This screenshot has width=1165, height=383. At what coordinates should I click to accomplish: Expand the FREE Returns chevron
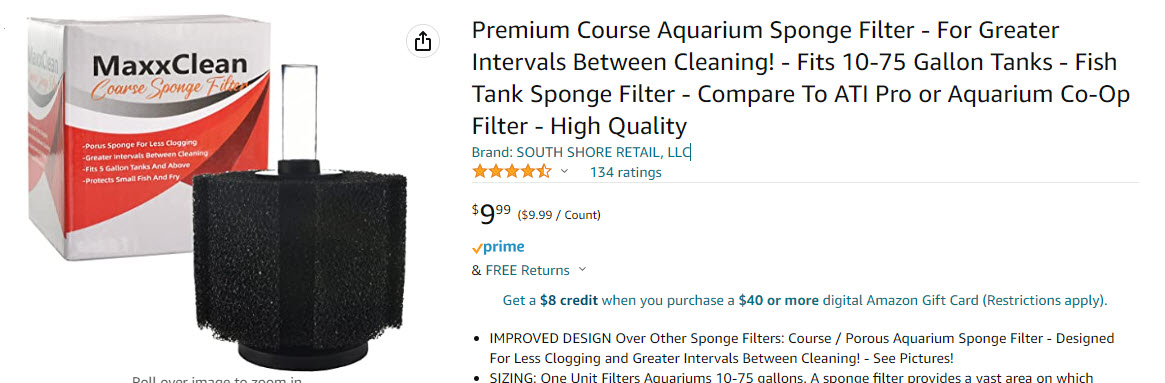click(582, 269)
